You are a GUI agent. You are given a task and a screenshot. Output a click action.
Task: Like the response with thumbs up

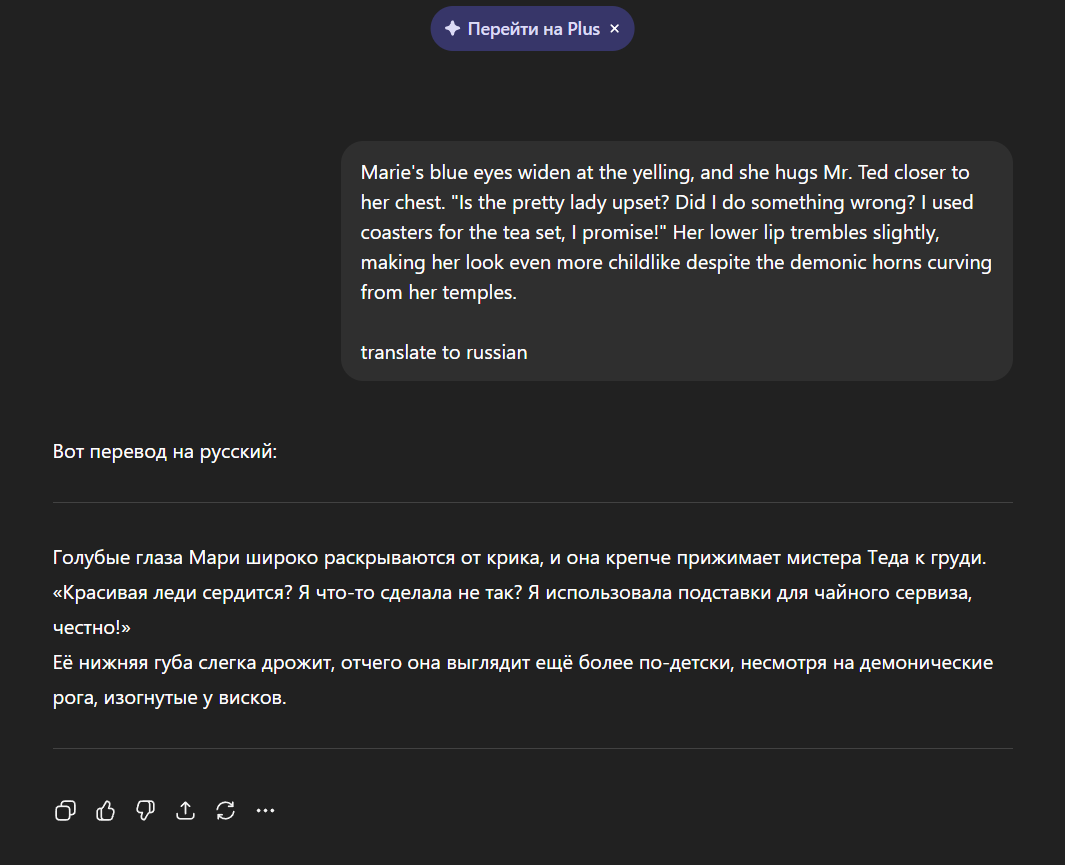coord(105,810)
